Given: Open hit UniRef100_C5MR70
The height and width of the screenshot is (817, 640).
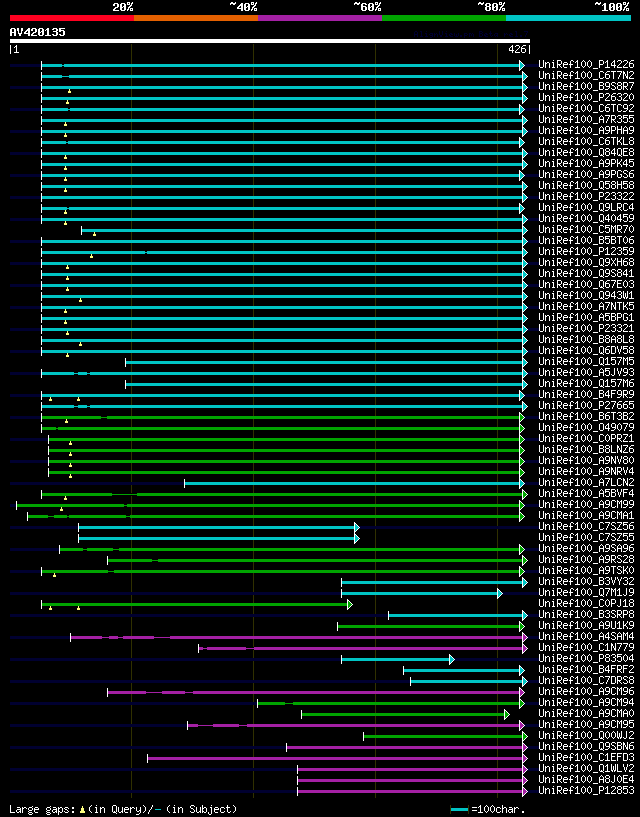Looking at the screenshot, I should tap(586, 229).
